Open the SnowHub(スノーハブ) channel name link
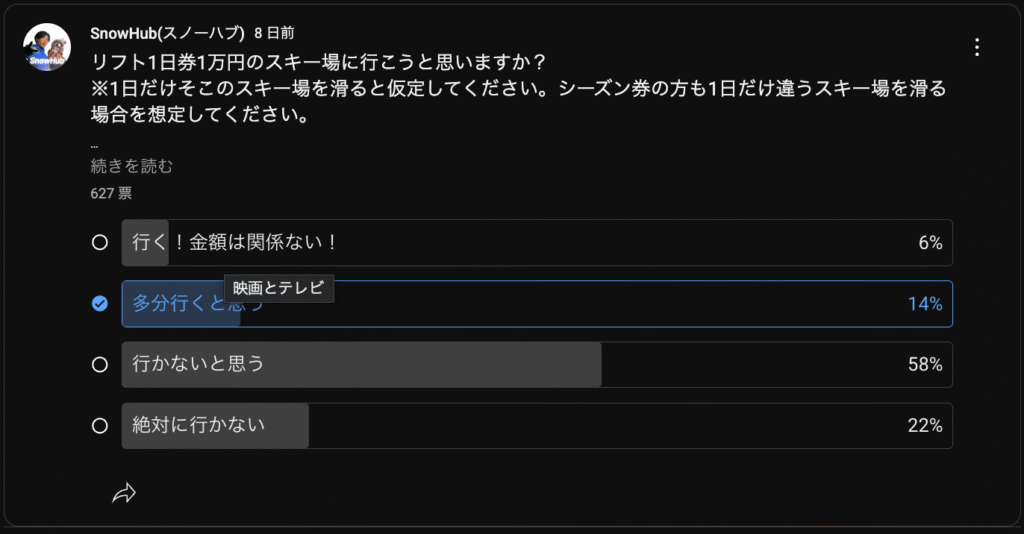Viewport: 1024px width, 534px height. click(167, 34)
